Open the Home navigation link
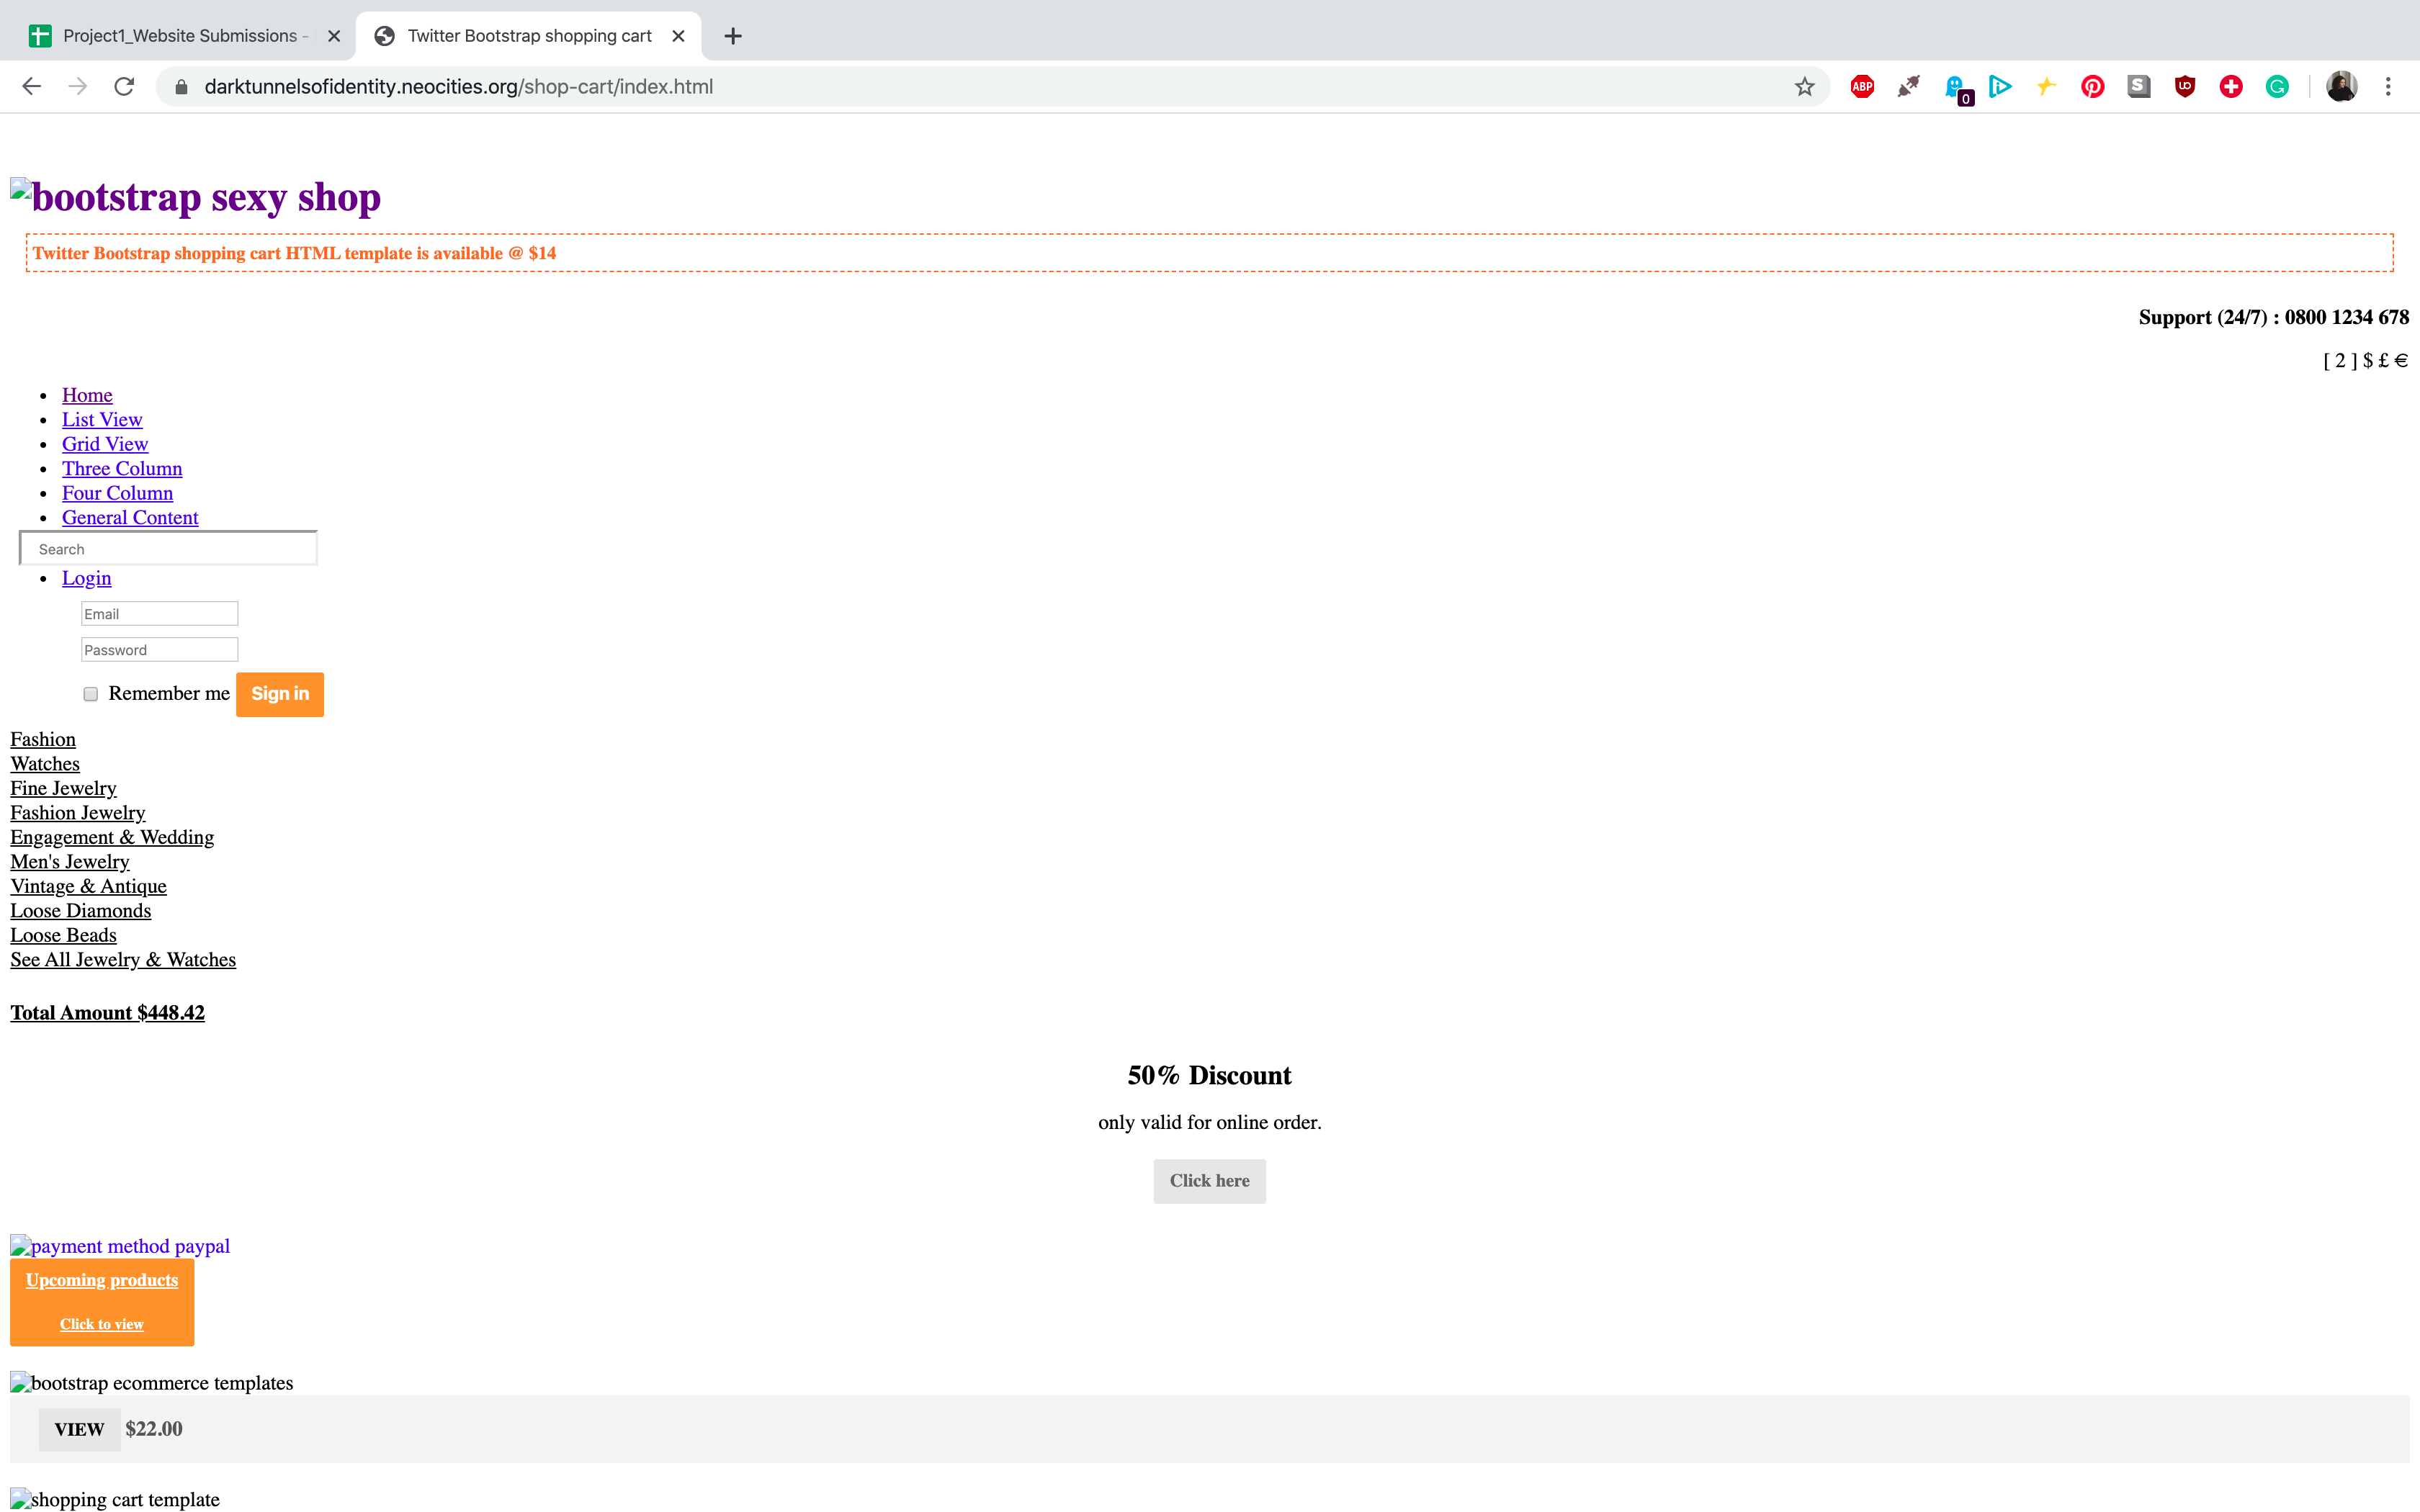Image resolution: width=2420 pixels, height=1512 pixels. tap(87, 395)
